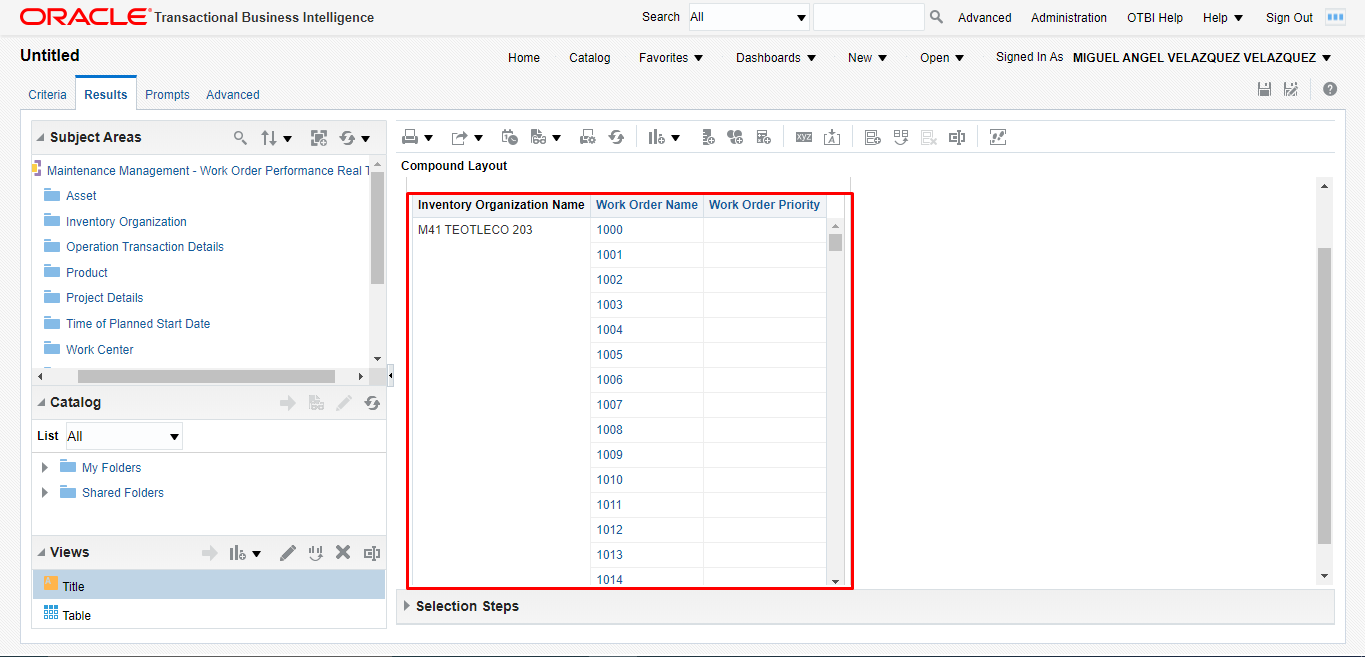The image size is (1365, 657).
Task: Click in the header search text field
Action: point(869,17)
